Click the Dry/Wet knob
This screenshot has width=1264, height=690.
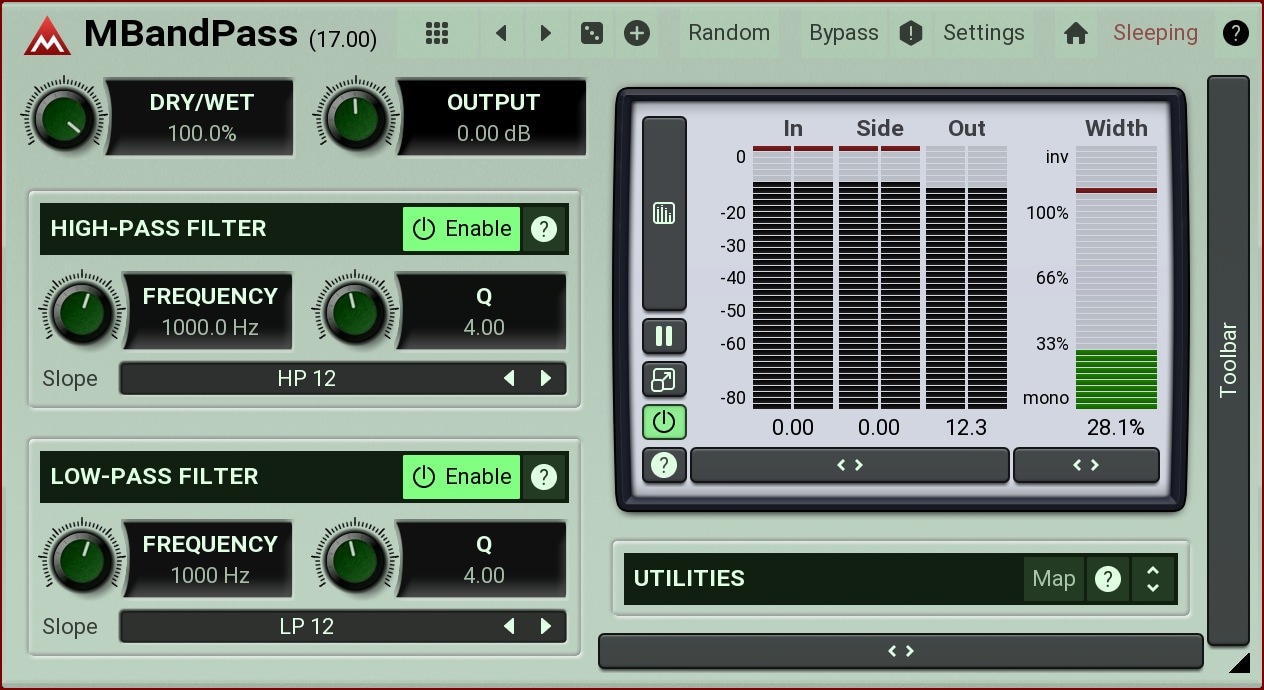point(62,118)
